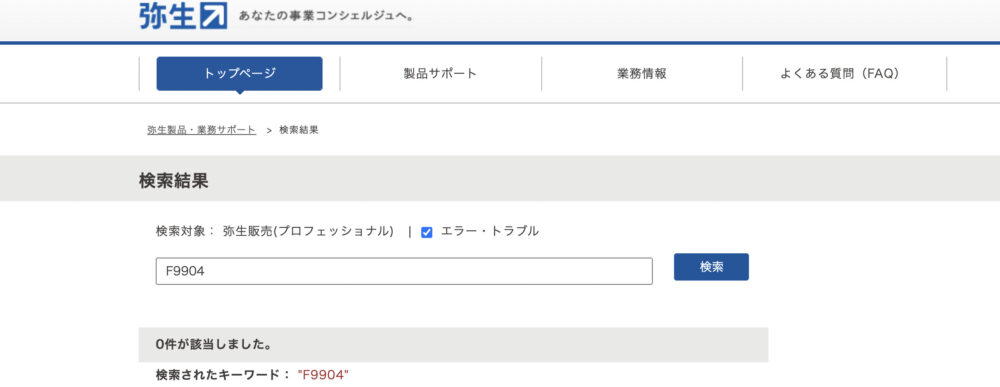Select the 検索結果 breadcrumb item
This screenshot has width=1000, height=387.
tap(299, 130)
